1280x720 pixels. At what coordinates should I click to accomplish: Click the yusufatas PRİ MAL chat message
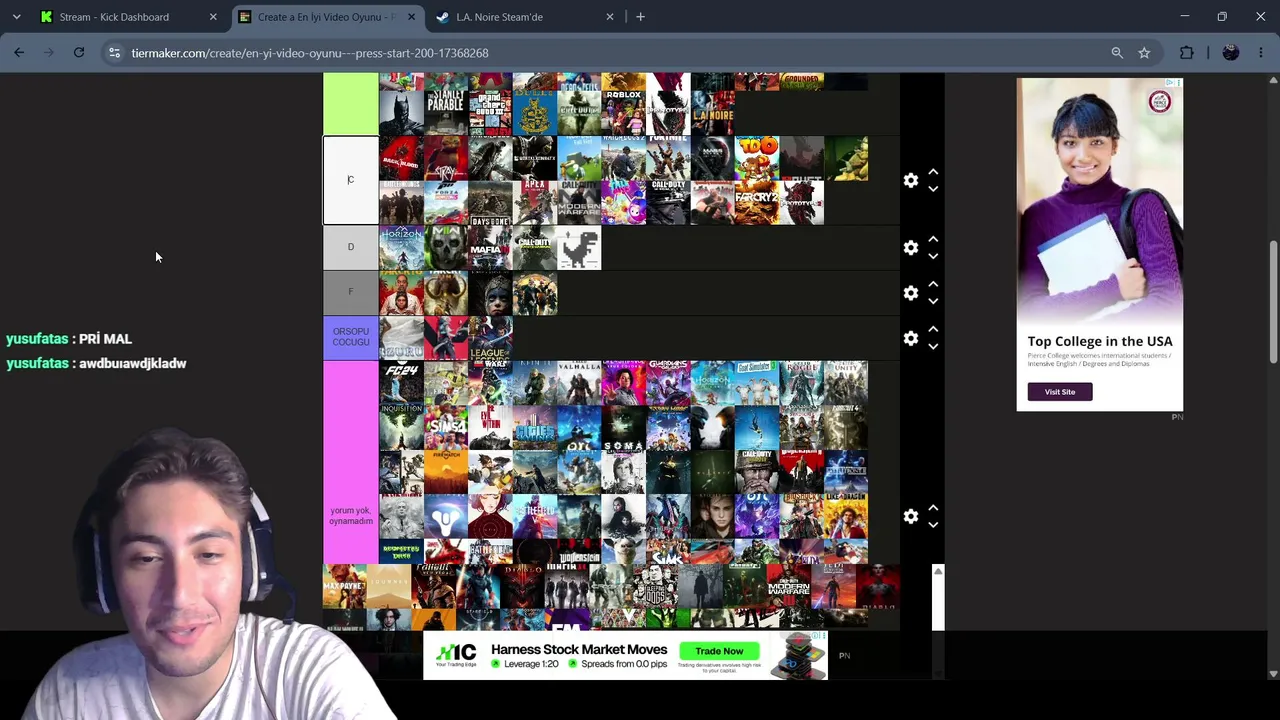[x=69, y=339]
